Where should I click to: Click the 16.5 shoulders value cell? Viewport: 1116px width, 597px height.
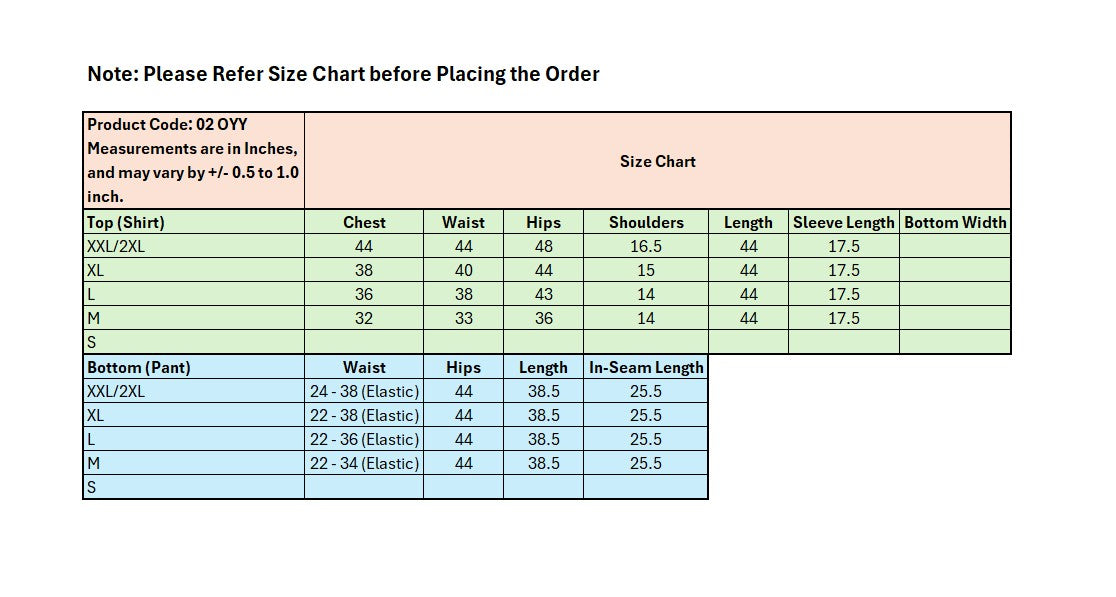tap(646, 247)
